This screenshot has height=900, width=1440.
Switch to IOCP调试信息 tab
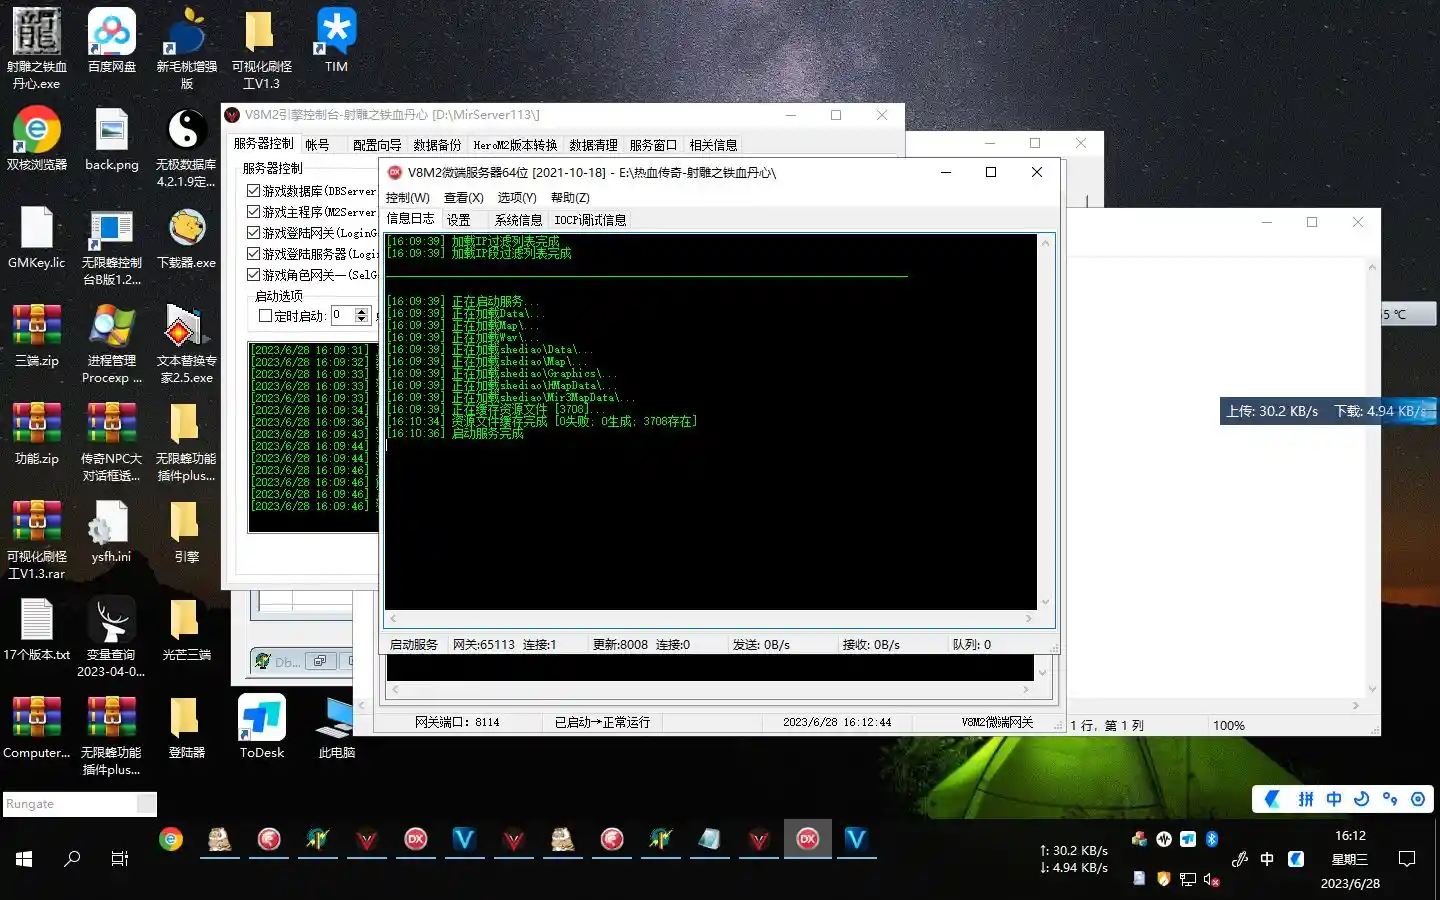(590, 220)
